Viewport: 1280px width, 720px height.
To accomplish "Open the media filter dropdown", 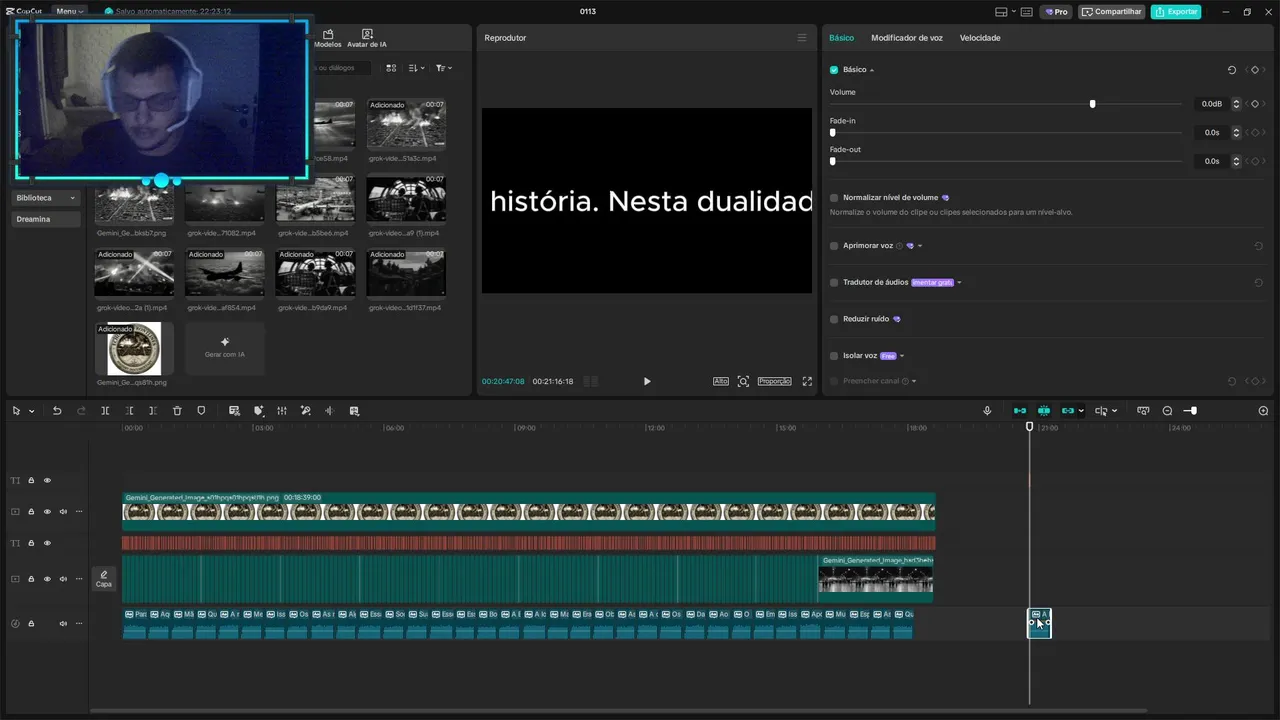I will coord(444,68).
